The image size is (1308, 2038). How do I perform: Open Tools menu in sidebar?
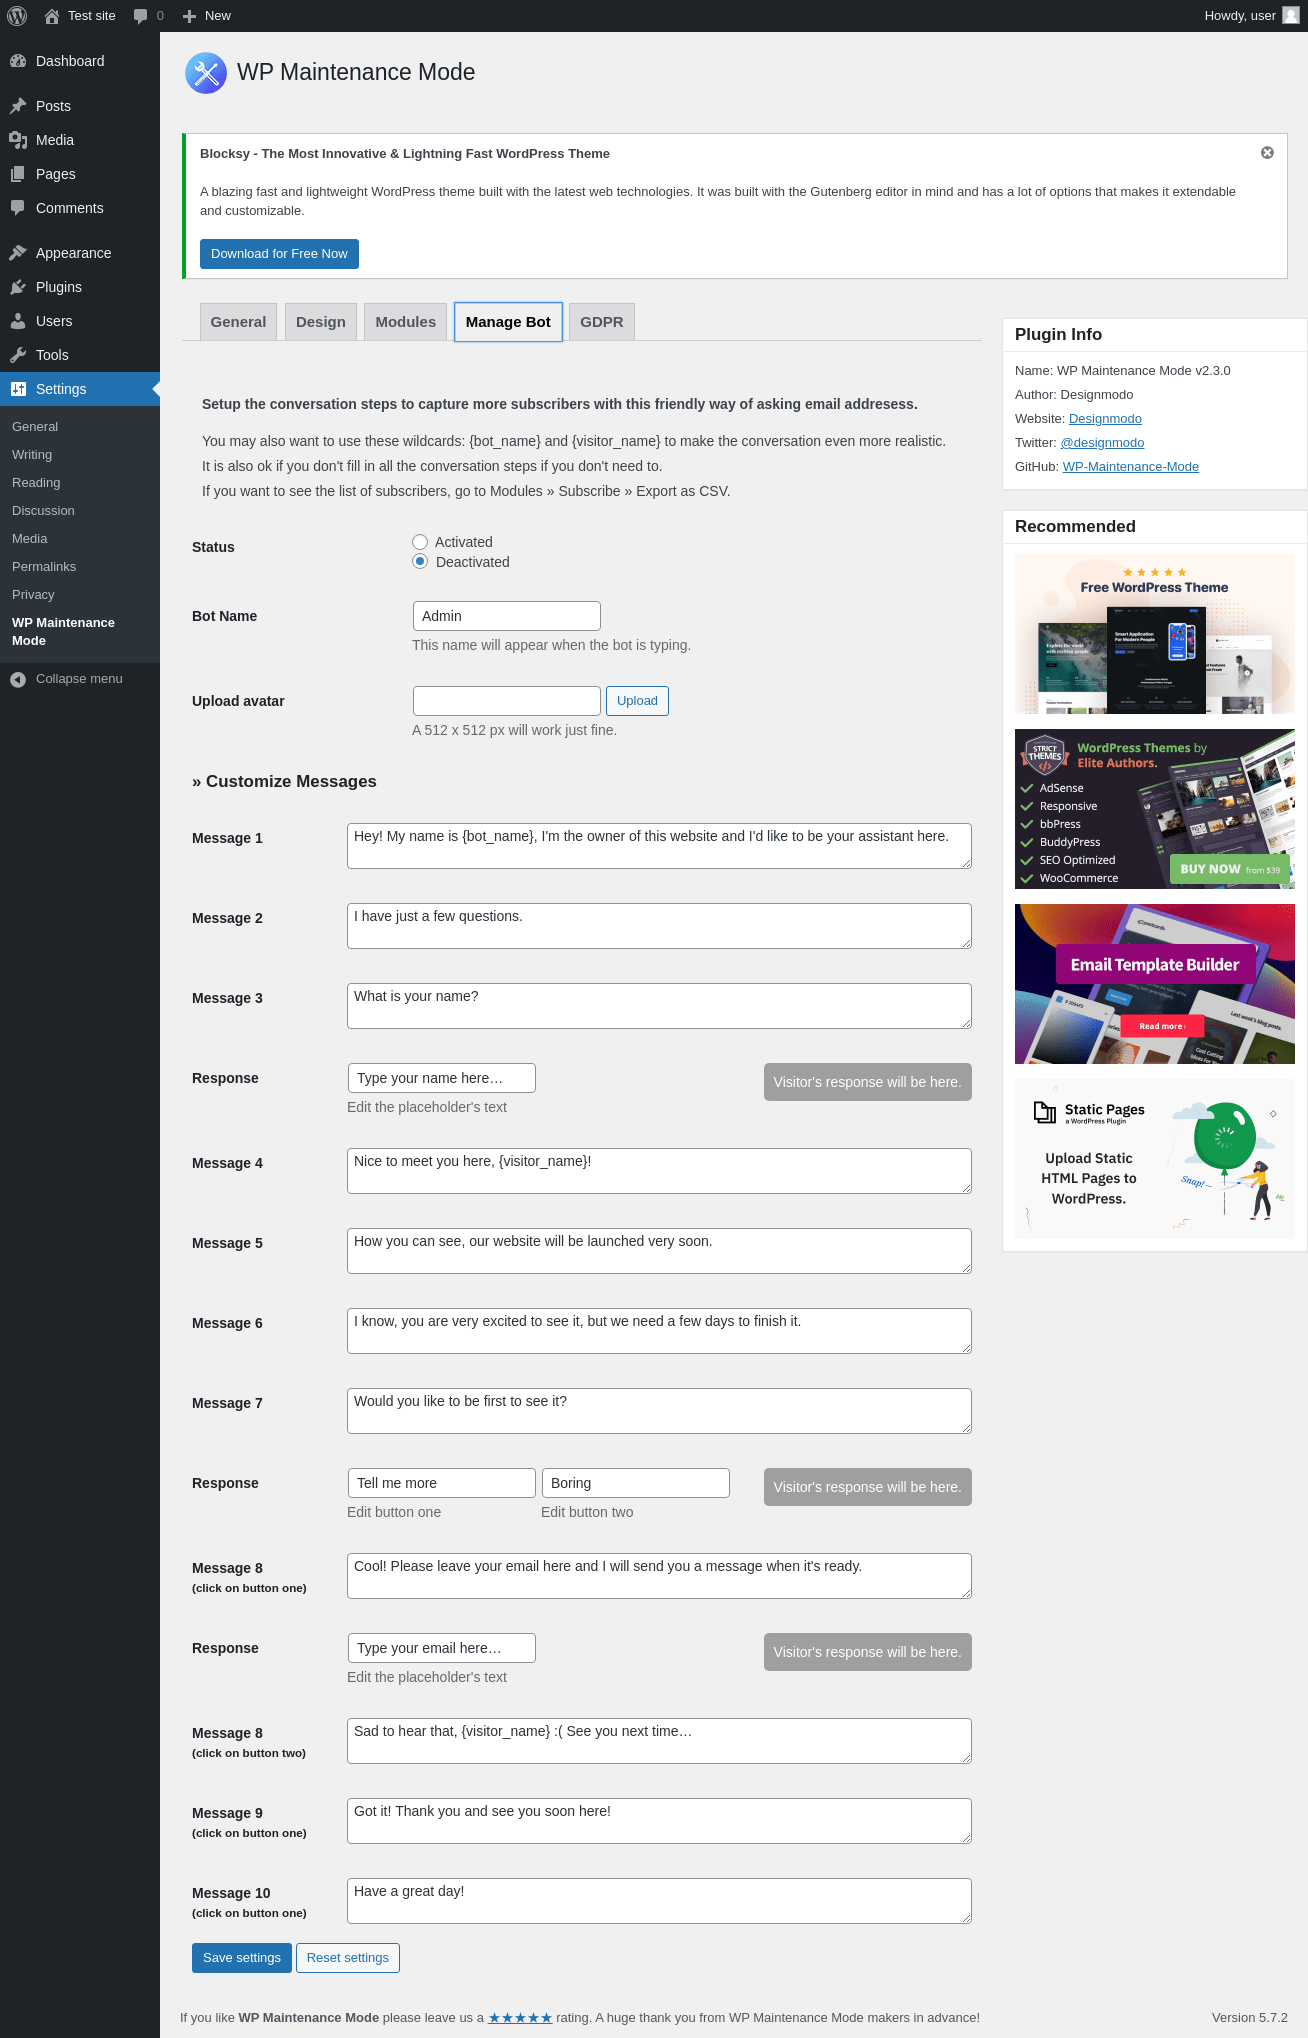coord(80,355)
